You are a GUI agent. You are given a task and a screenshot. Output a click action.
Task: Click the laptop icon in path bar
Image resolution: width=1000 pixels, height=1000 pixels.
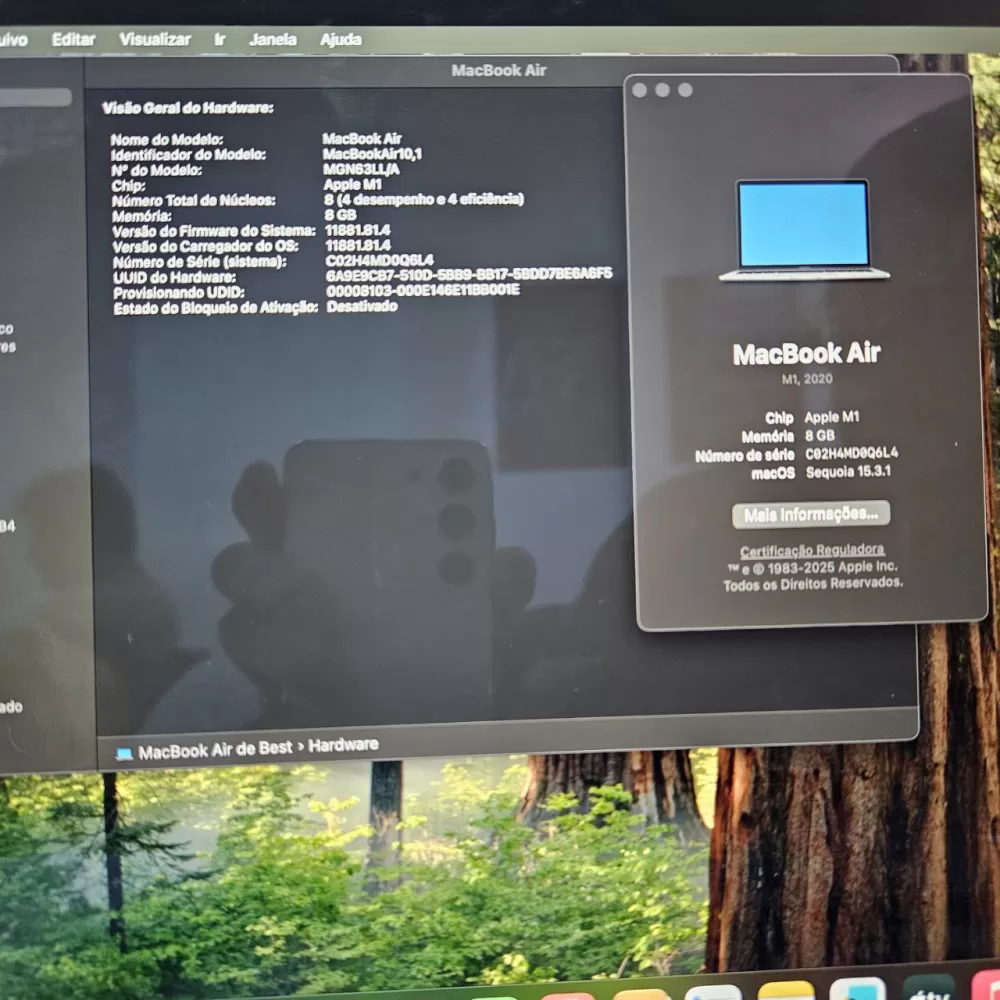click(x=124, y=754)
